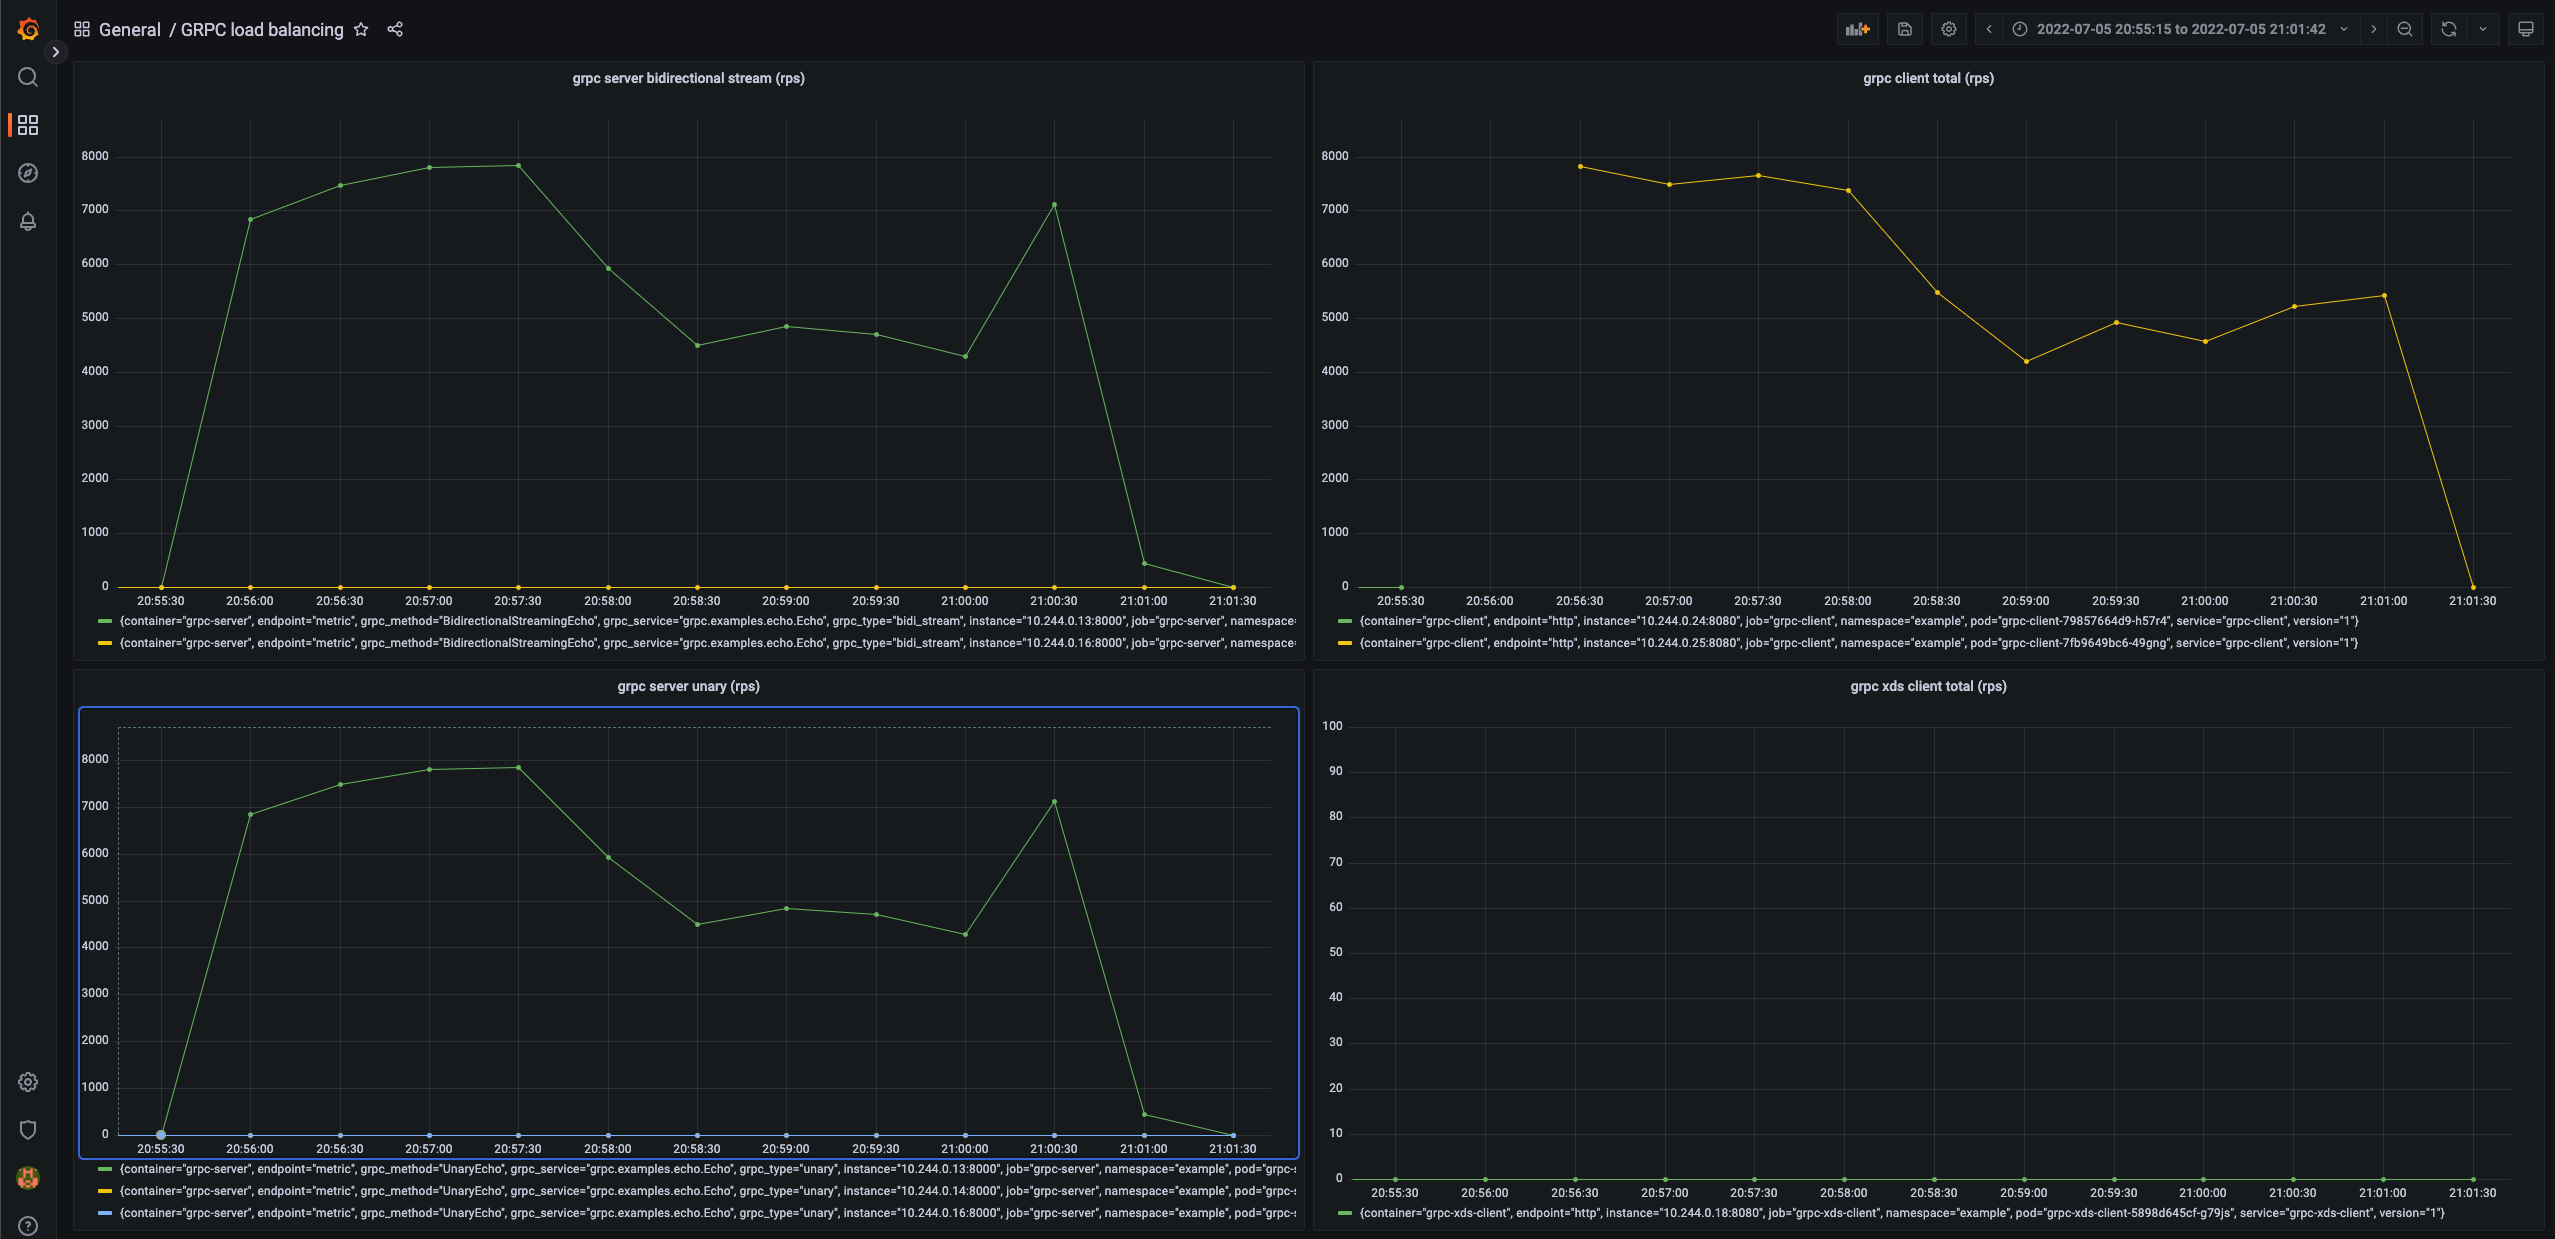Image resolution: width=2555 pixels, height=1239 pixels.
Task: Share the GRPC load balancing dashboard
Action: (395, 29)
